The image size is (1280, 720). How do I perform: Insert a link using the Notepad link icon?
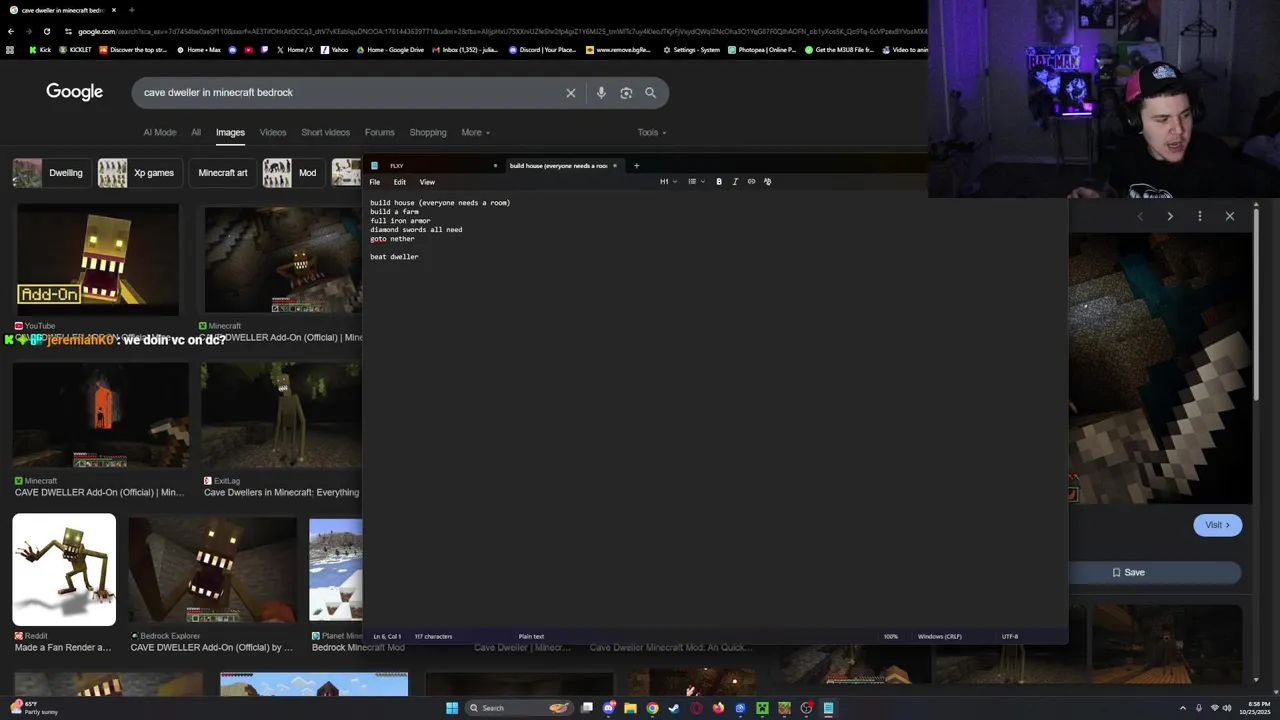pos(751,182)
